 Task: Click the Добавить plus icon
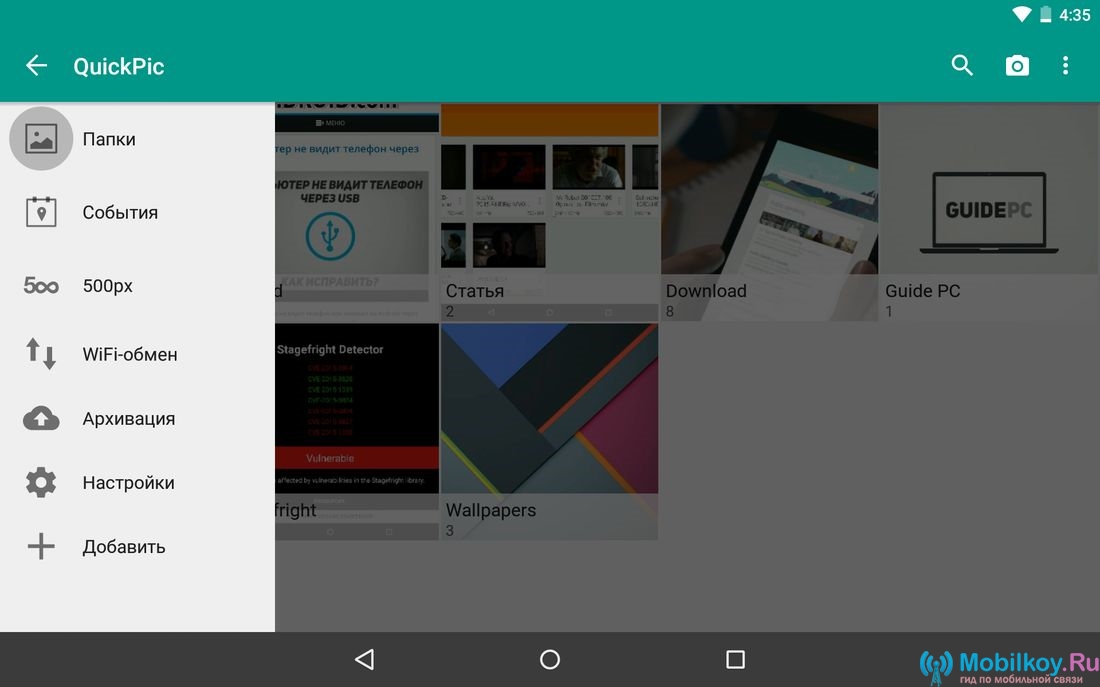click(41, 547)
